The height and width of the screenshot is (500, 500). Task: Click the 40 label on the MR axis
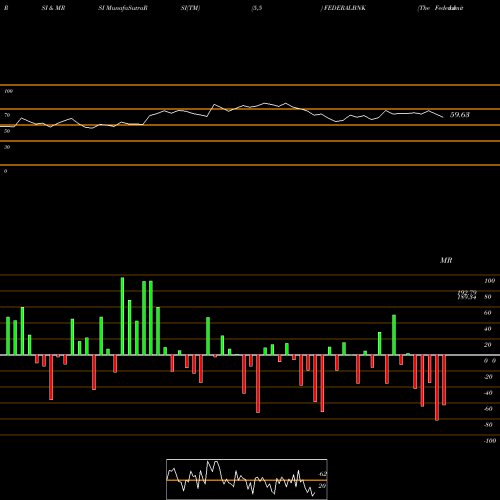(x=488, y=329)
